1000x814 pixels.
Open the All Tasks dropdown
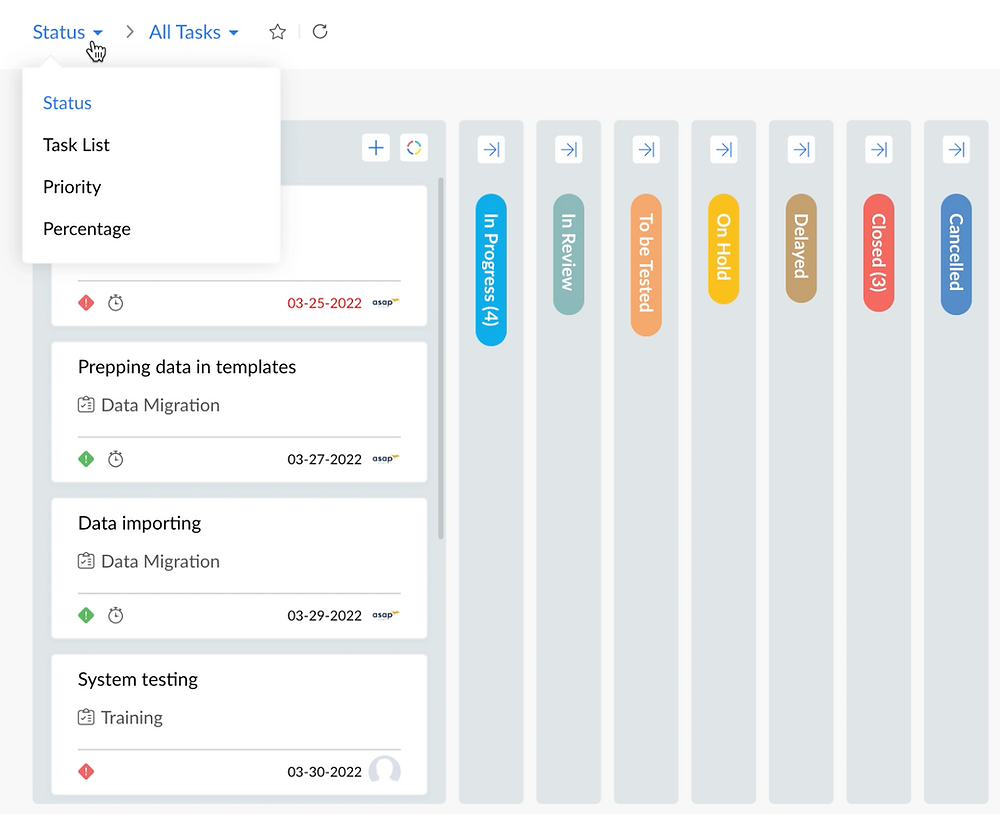tap(193, 32)
